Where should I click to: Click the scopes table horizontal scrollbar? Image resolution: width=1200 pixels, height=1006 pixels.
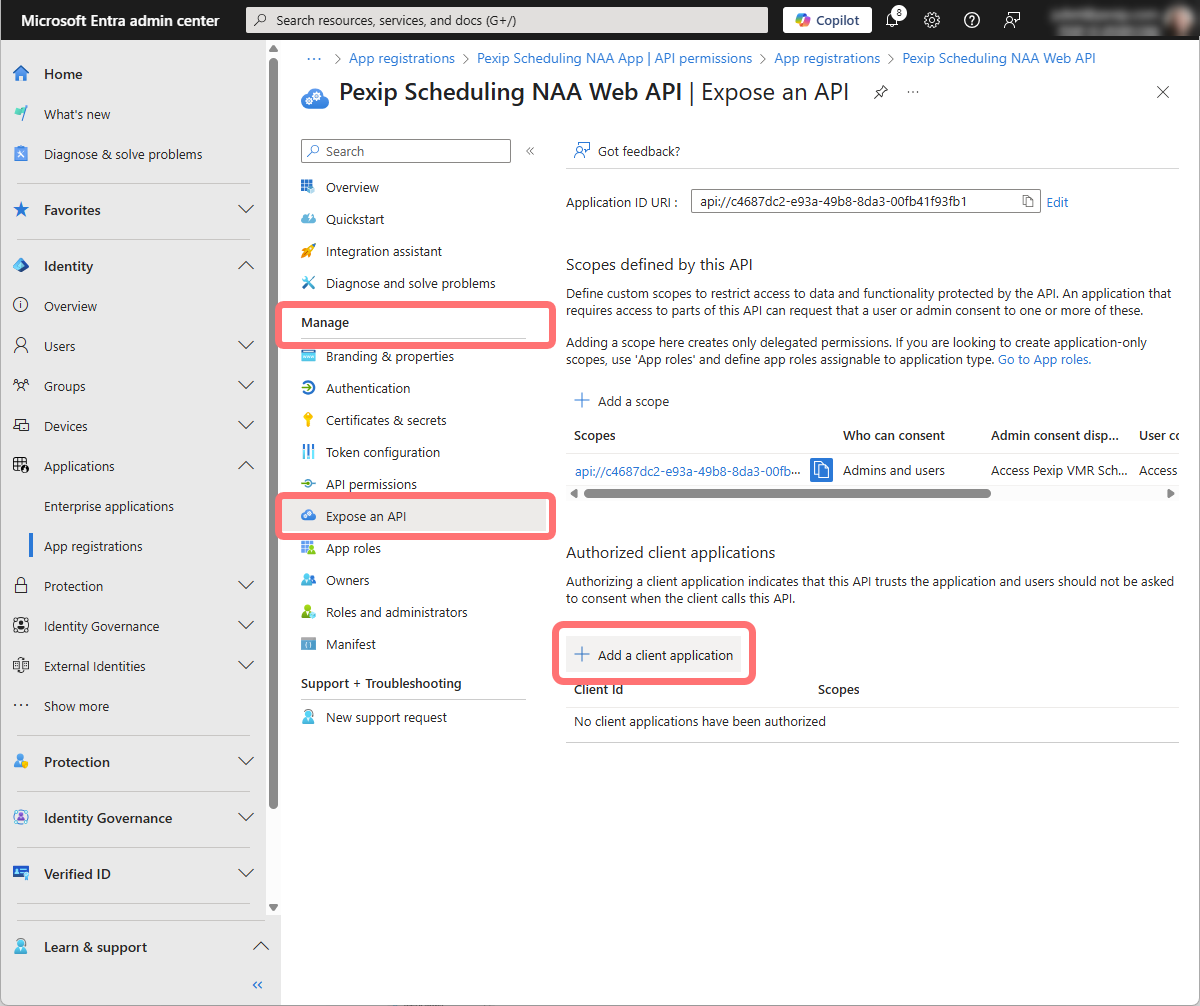[x=787, y=493]
